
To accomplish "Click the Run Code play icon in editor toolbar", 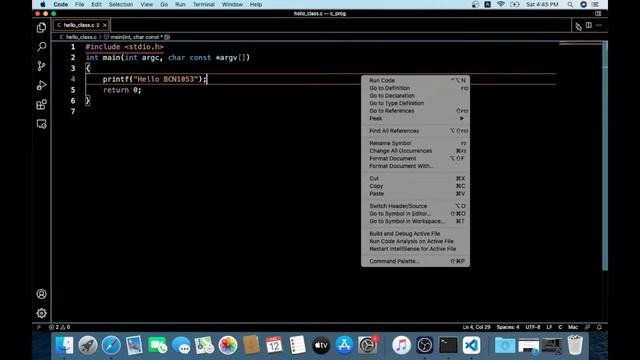I will 578,26.
